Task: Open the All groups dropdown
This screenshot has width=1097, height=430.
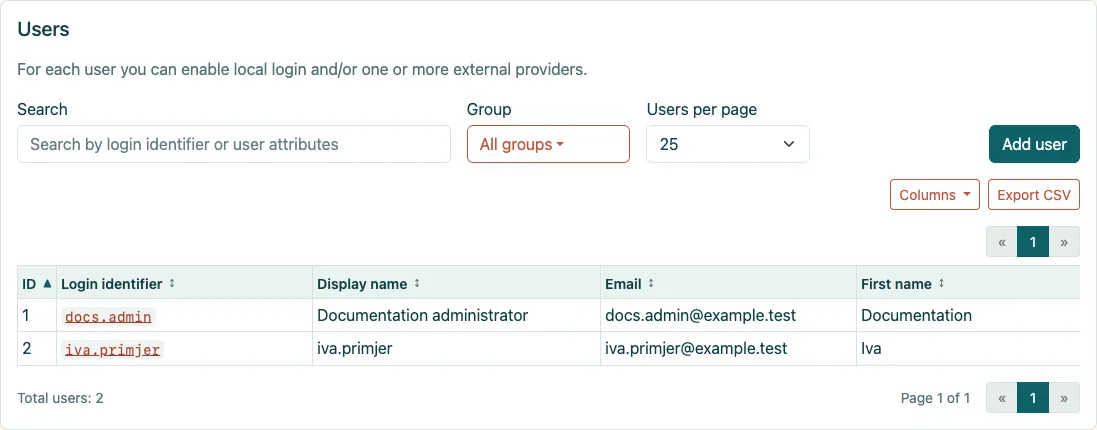Action: point(548,144)
